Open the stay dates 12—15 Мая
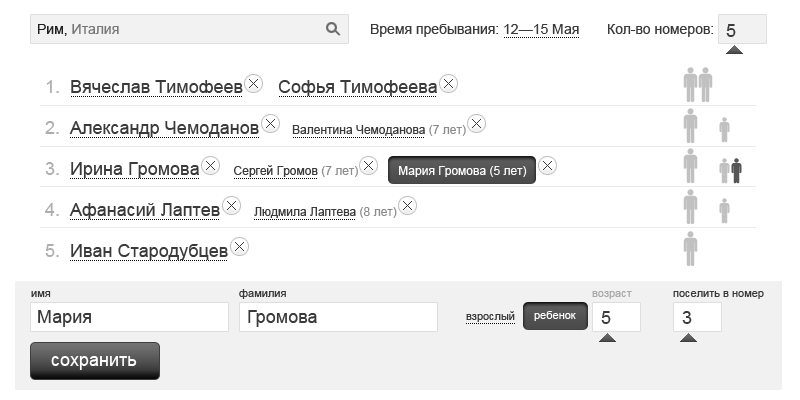This screenshot has height=400, width=800. coord(542,29)
